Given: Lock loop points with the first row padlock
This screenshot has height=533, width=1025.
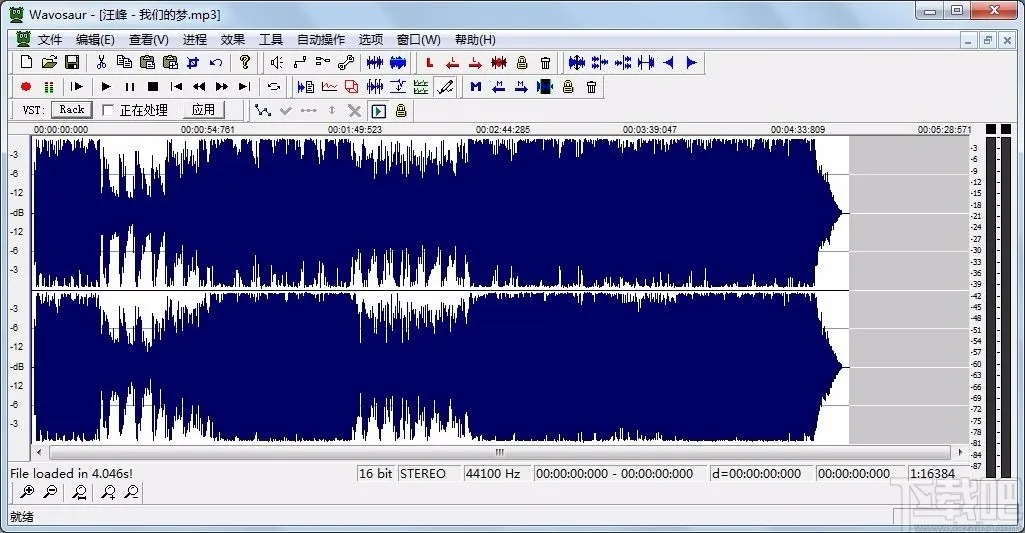Looking at the screenshot, I should 522,63.
